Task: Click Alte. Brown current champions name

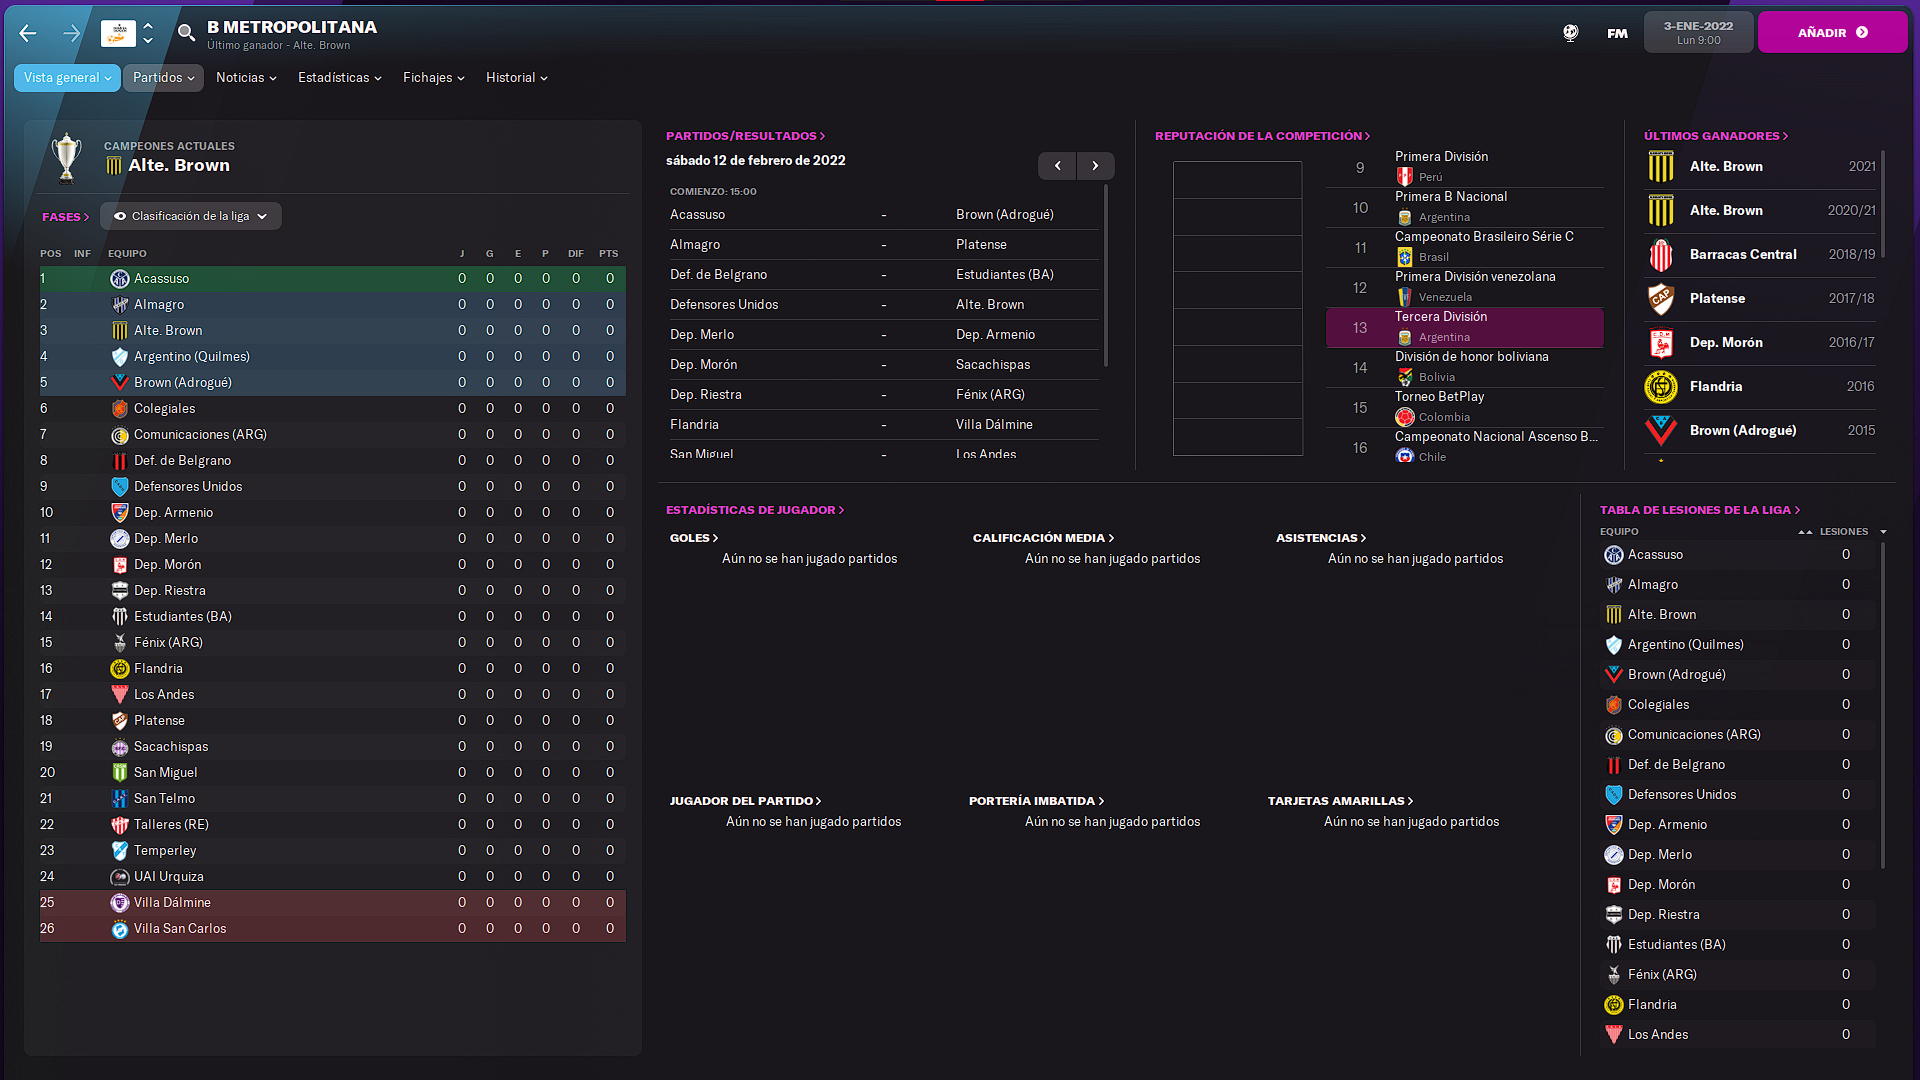Action: pyautogui.click(x=179, y=166)
